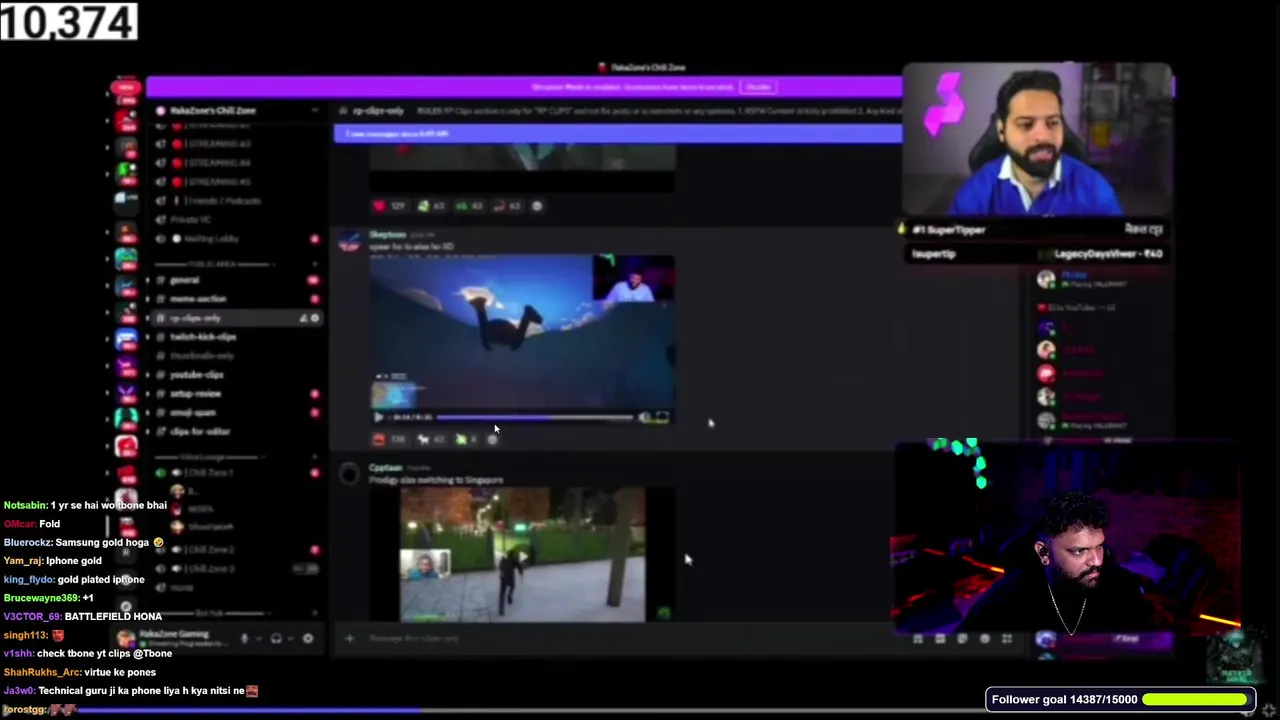Image resolution: width=1280 pixels, height=720 pixels.
Task: Join the STREAMING #4 voice channel
Action: pos(219,163)
